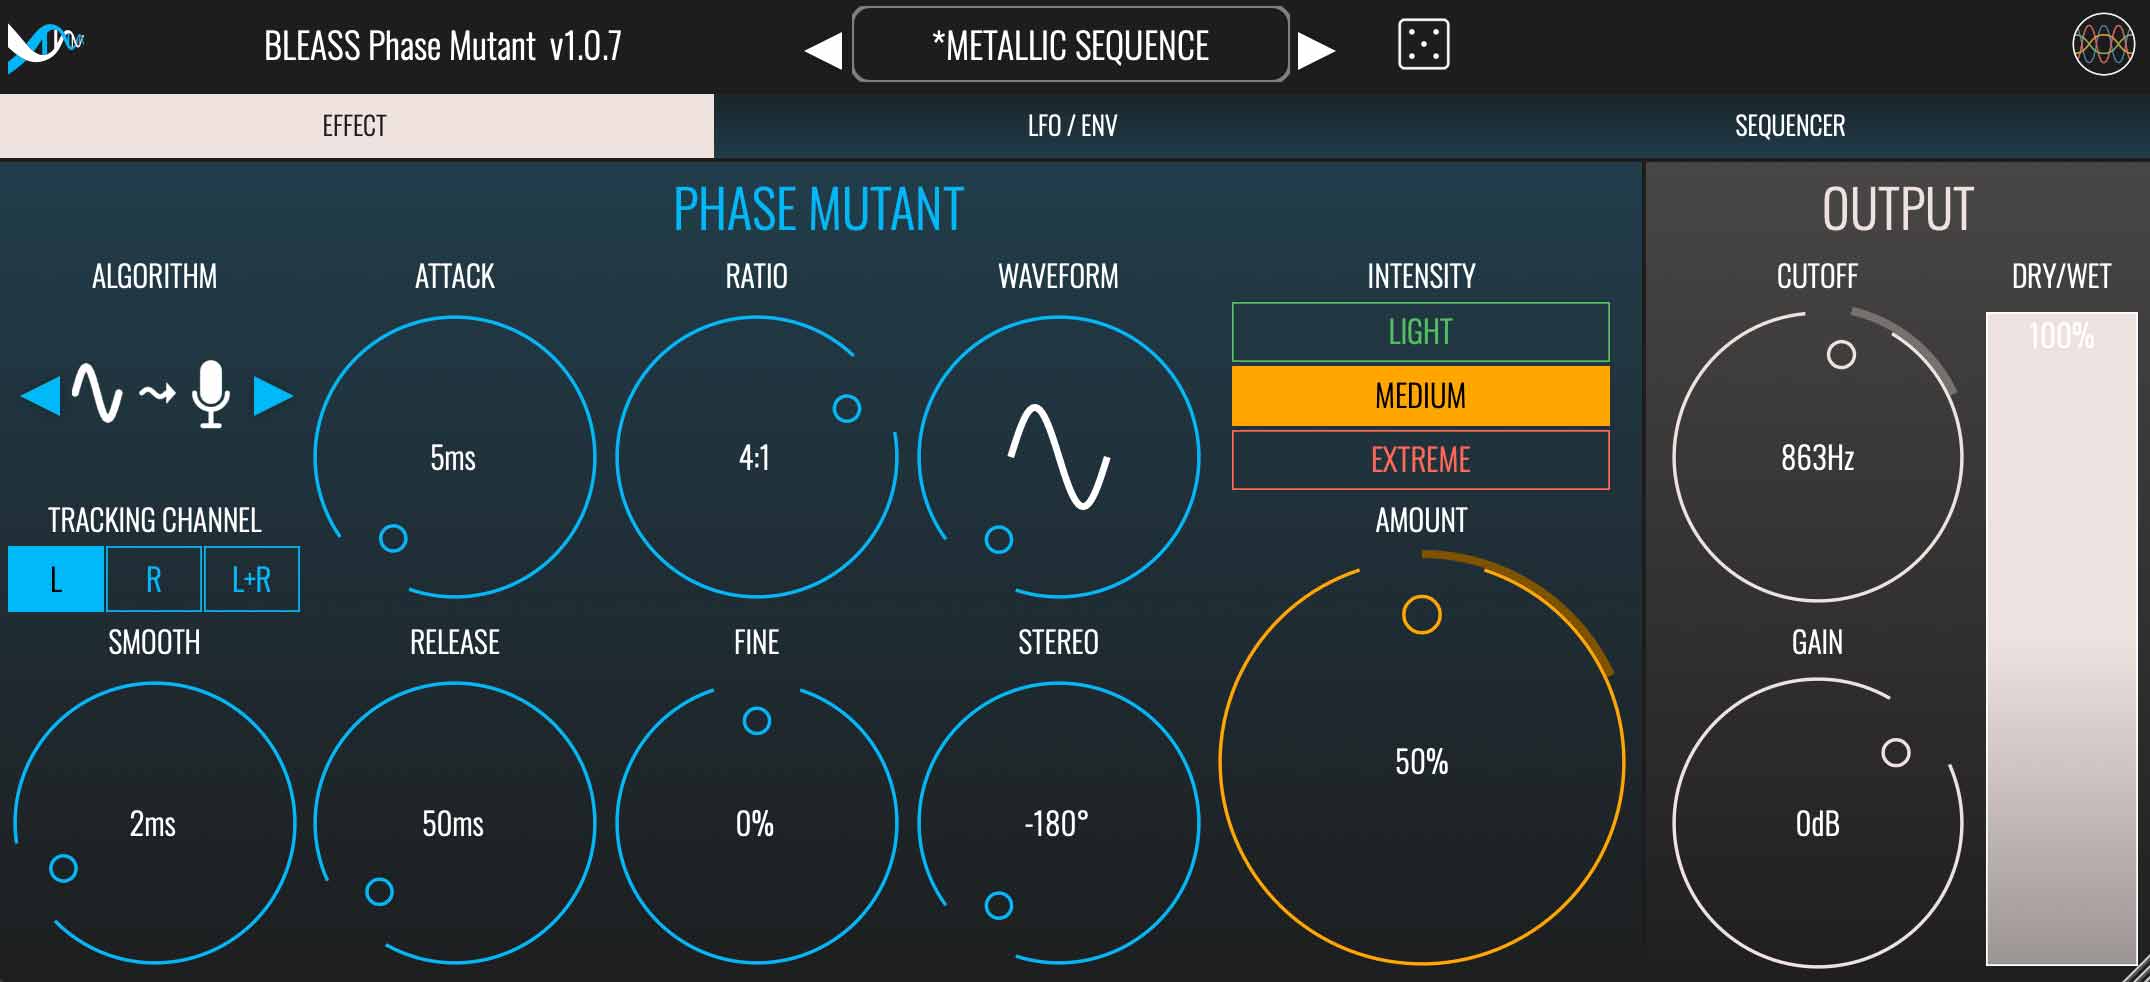Open the SEQUENCER tab

tap(1790, 126)
